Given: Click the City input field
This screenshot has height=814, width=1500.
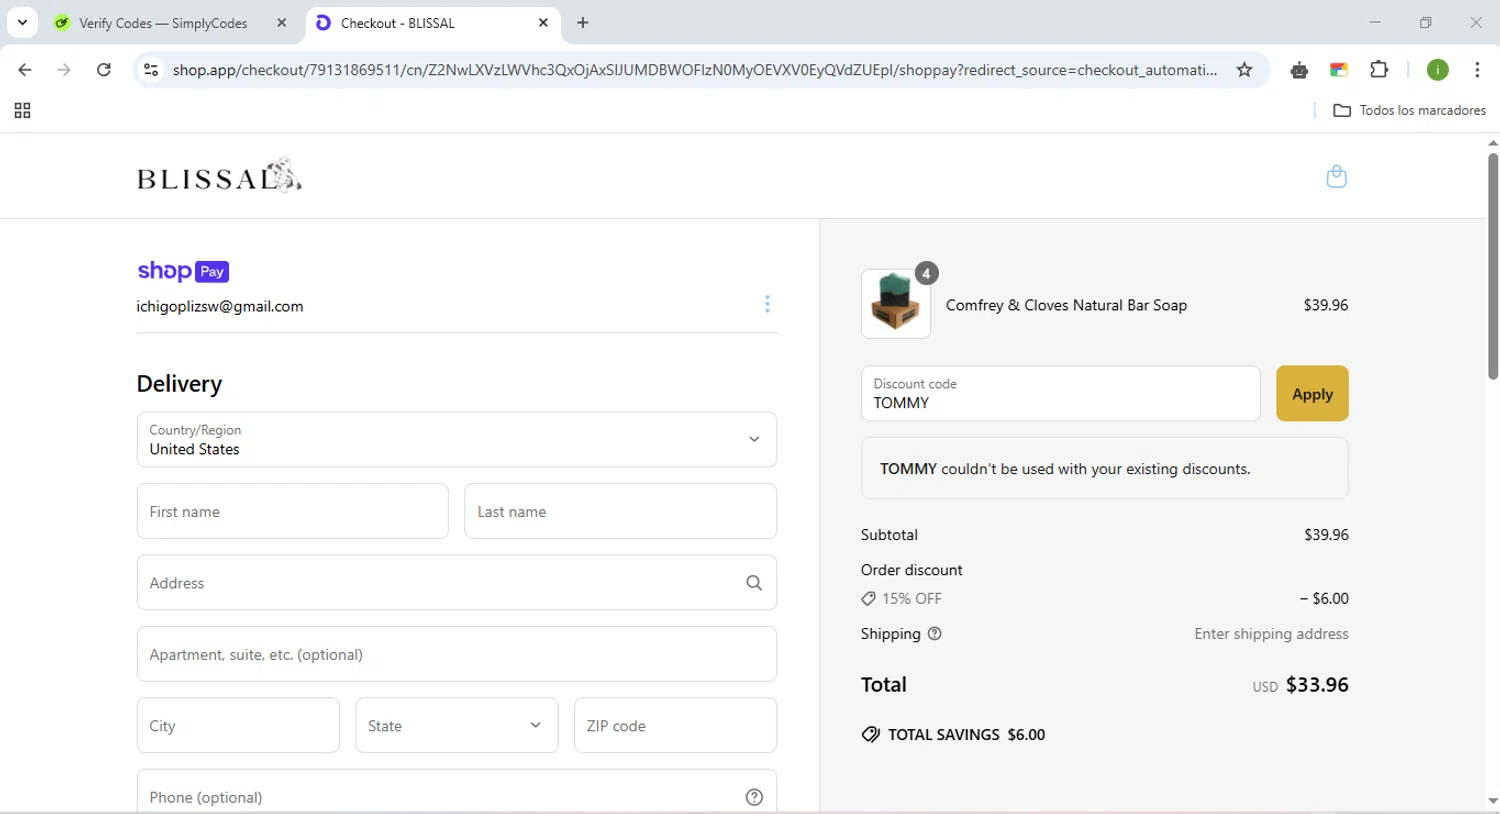Looking at the screenshot, I should tap(238, 726).
